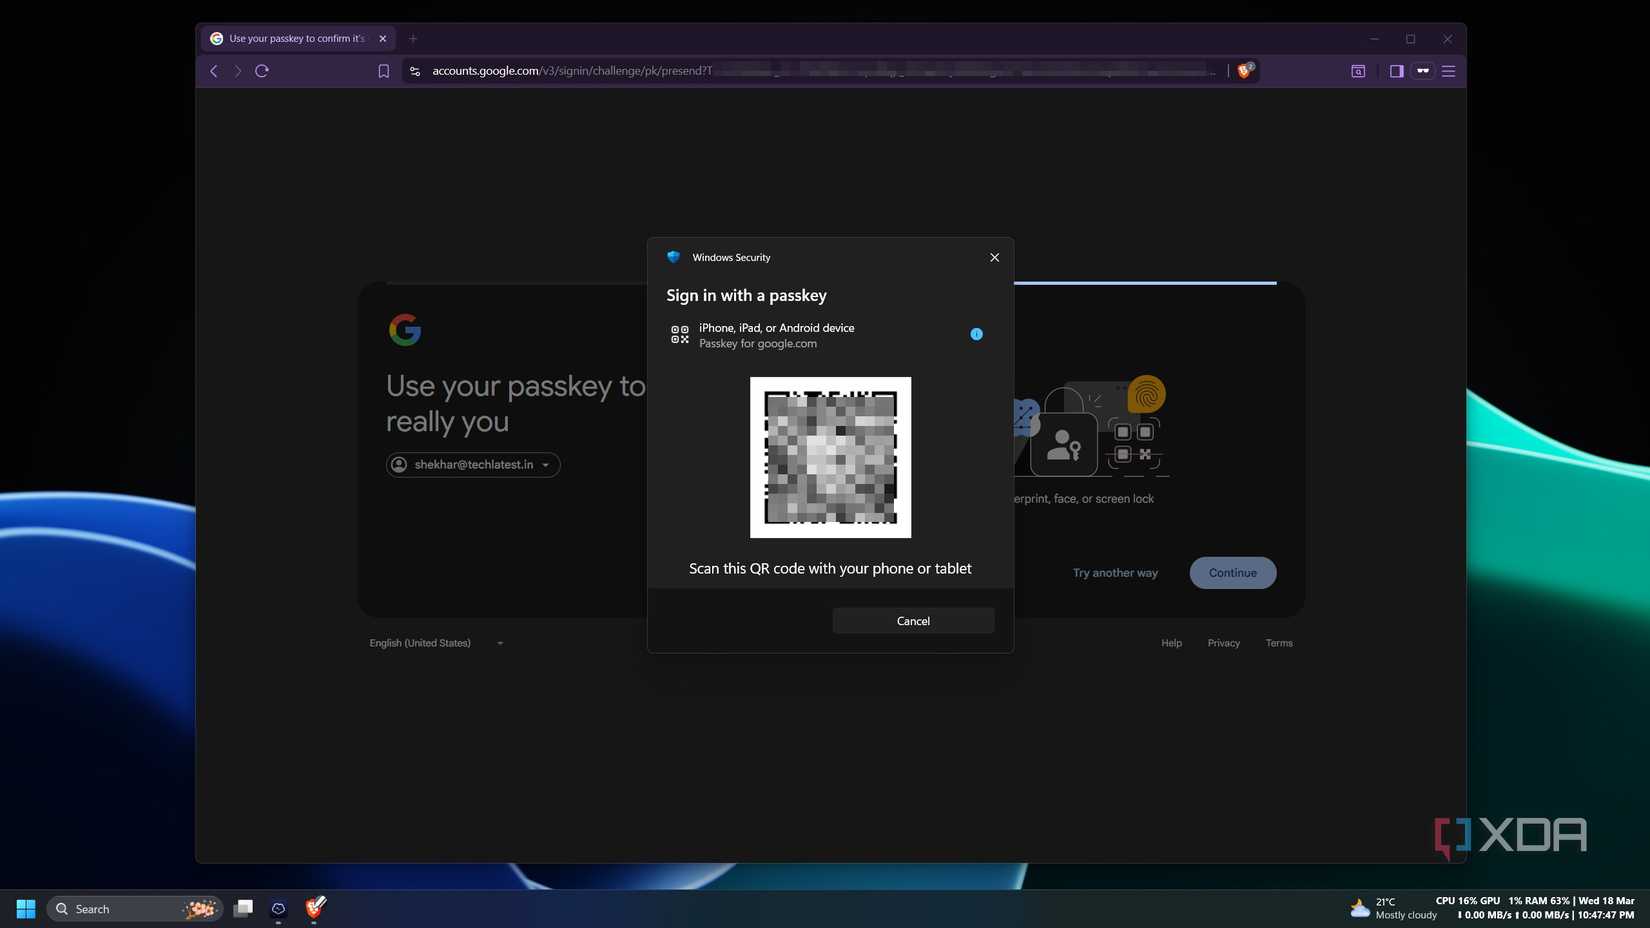Click the QR code icon beside device option
Viewport: 1650px width, 928px height.
(x=680, y=335)
